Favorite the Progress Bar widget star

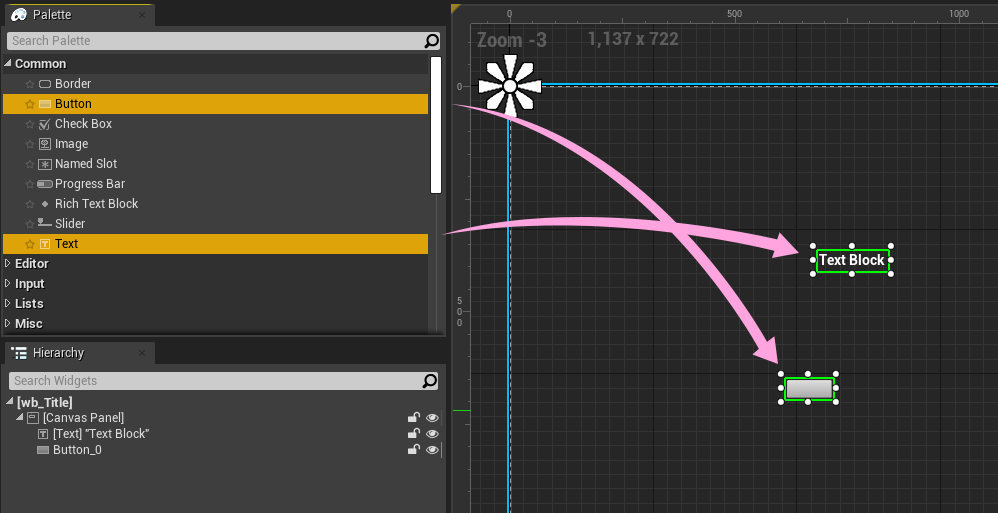29,184
